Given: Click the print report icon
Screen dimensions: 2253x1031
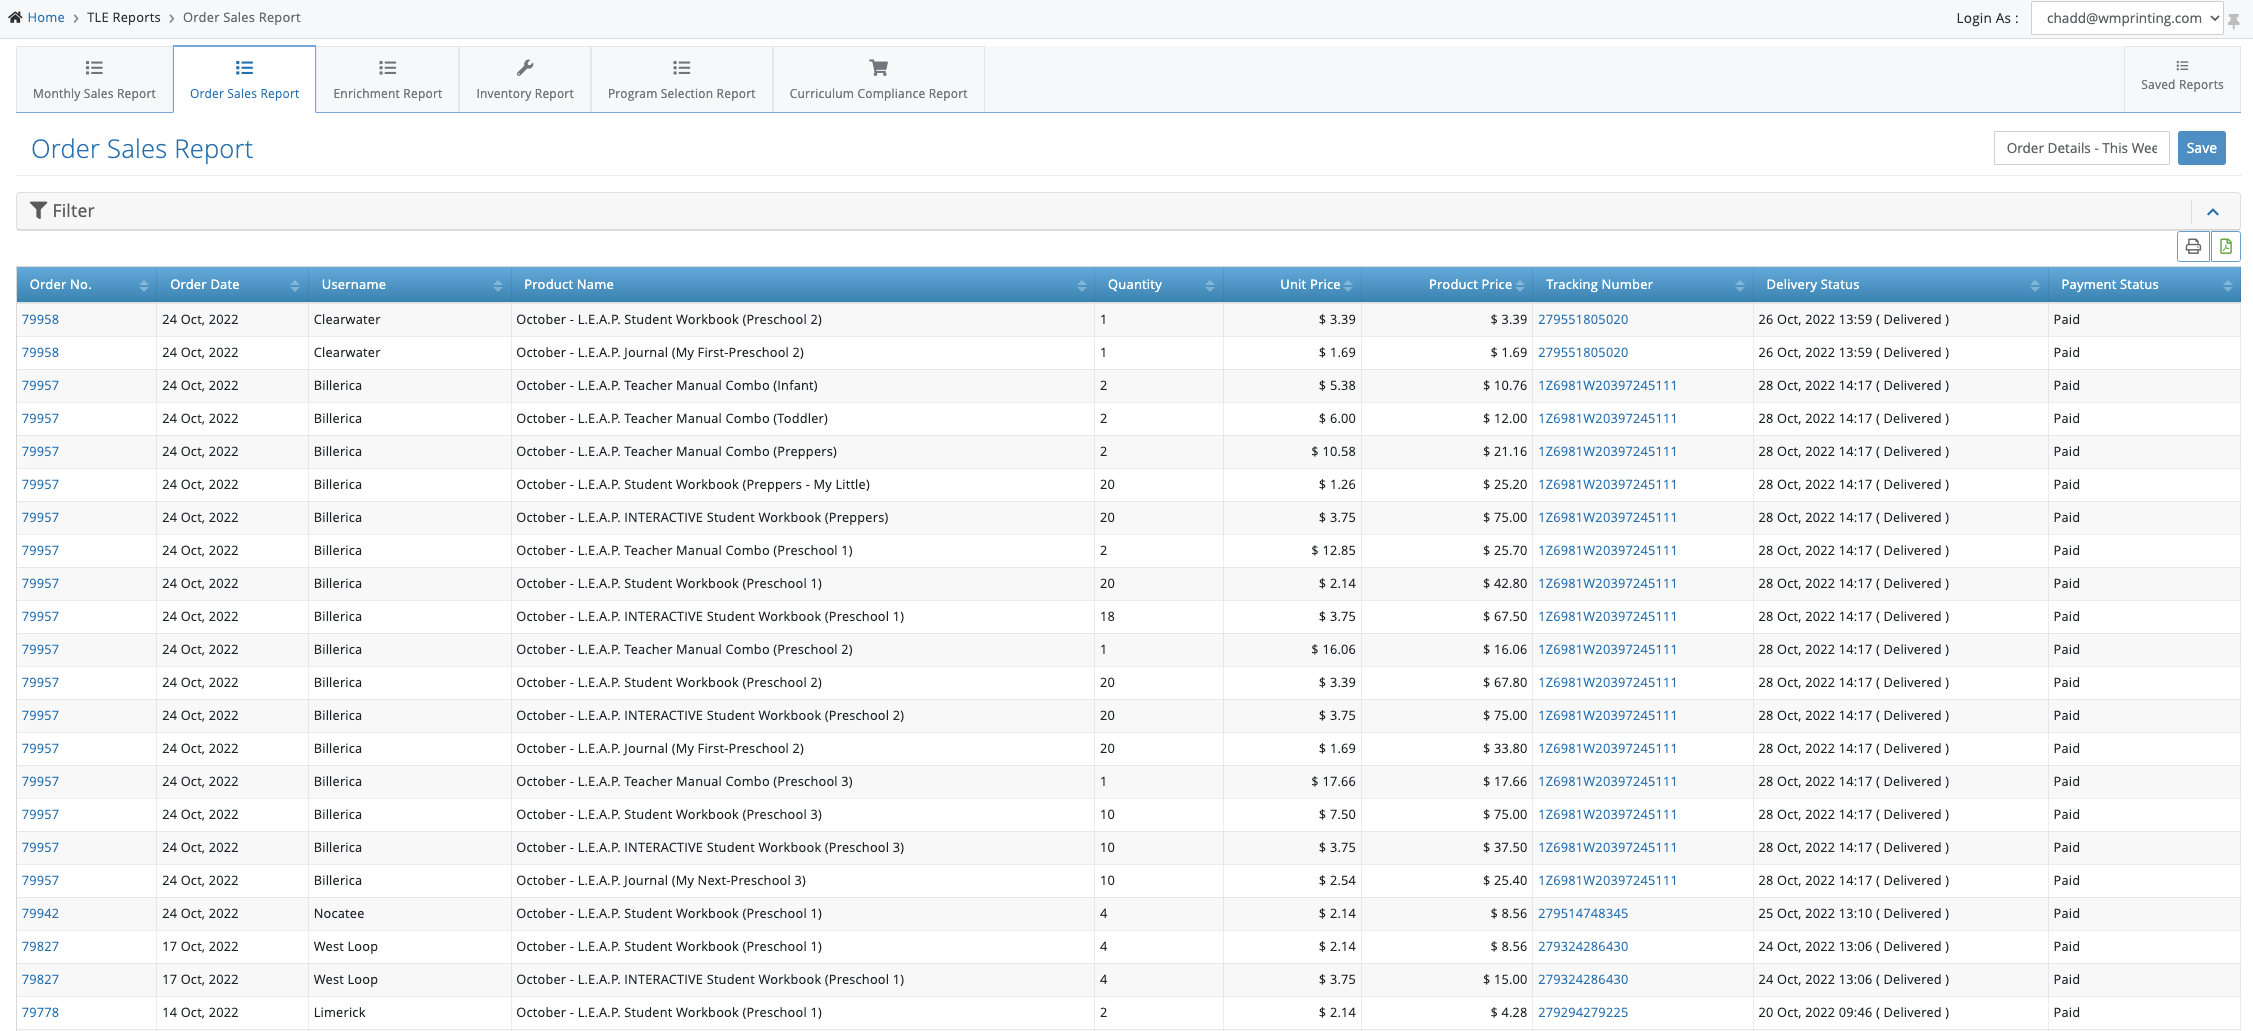Looking at the screenshot, I should click(x=2193, y=246).
